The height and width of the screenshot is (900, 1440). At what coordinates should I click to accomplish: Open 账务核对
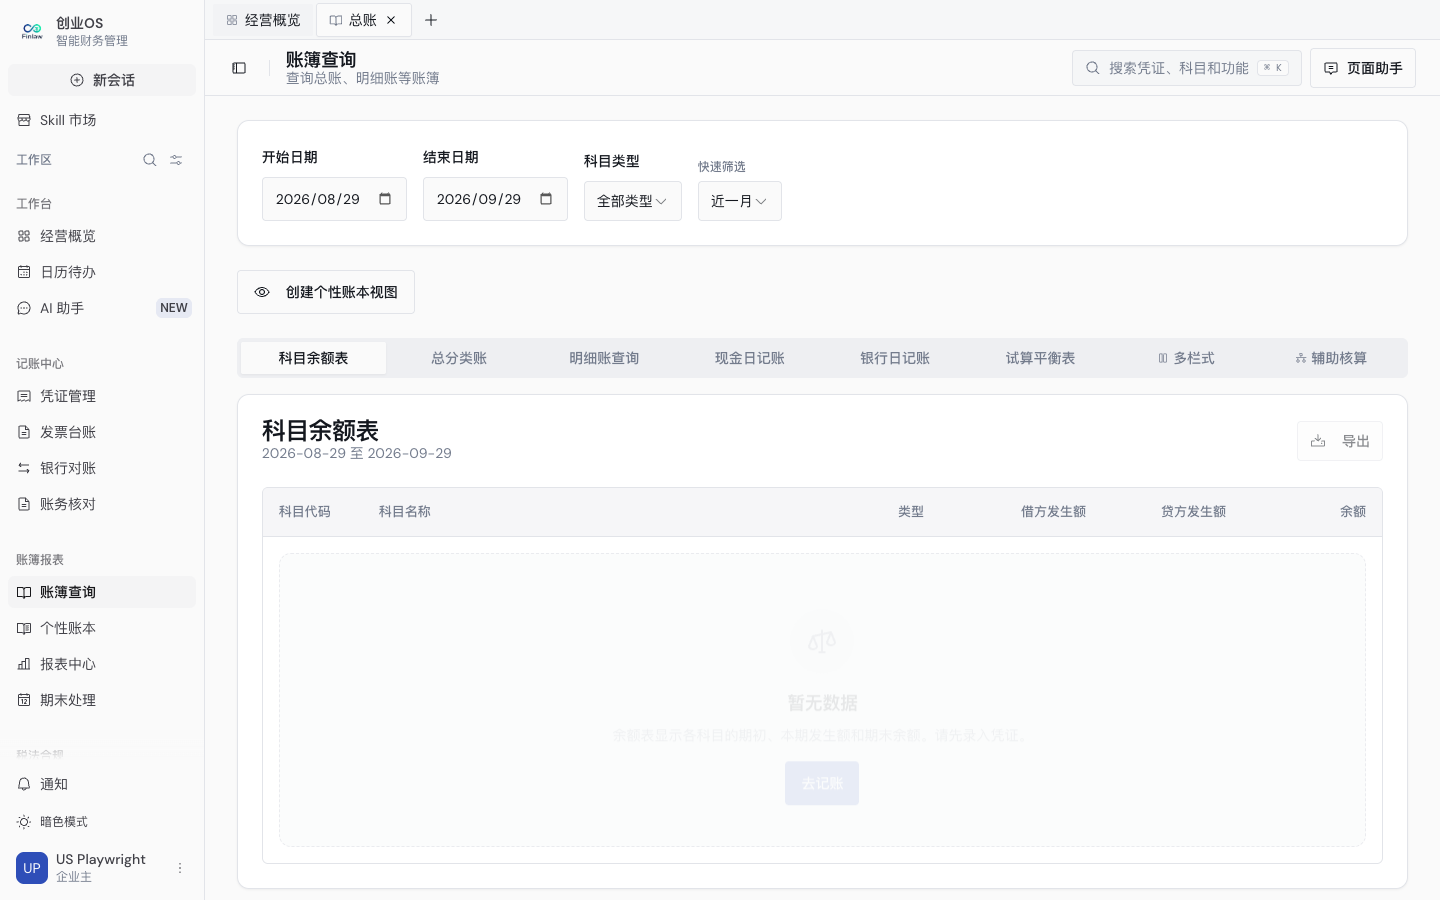[102, 504]
